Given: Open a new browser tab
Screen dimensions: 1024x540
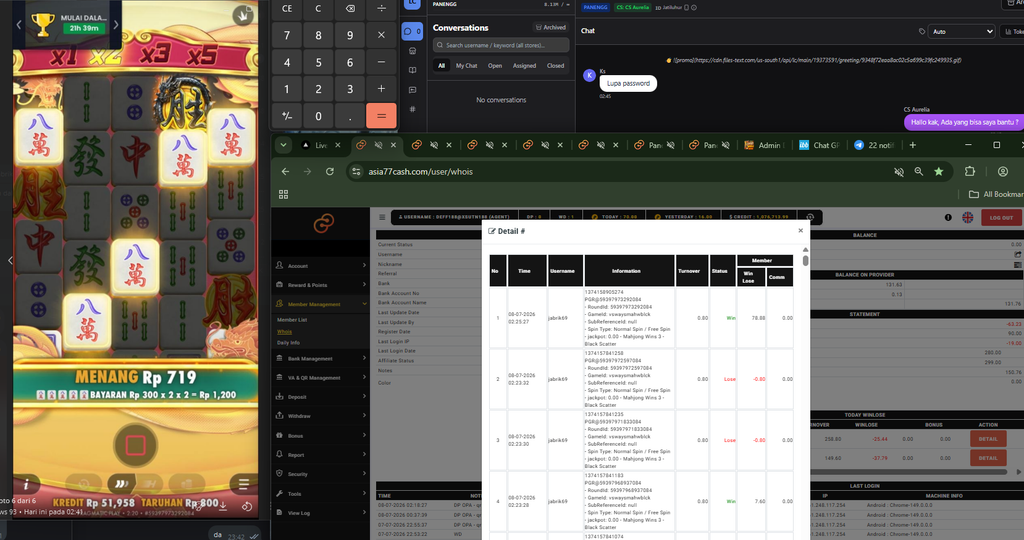Looking at the screenshot, I should pos(912,145).
